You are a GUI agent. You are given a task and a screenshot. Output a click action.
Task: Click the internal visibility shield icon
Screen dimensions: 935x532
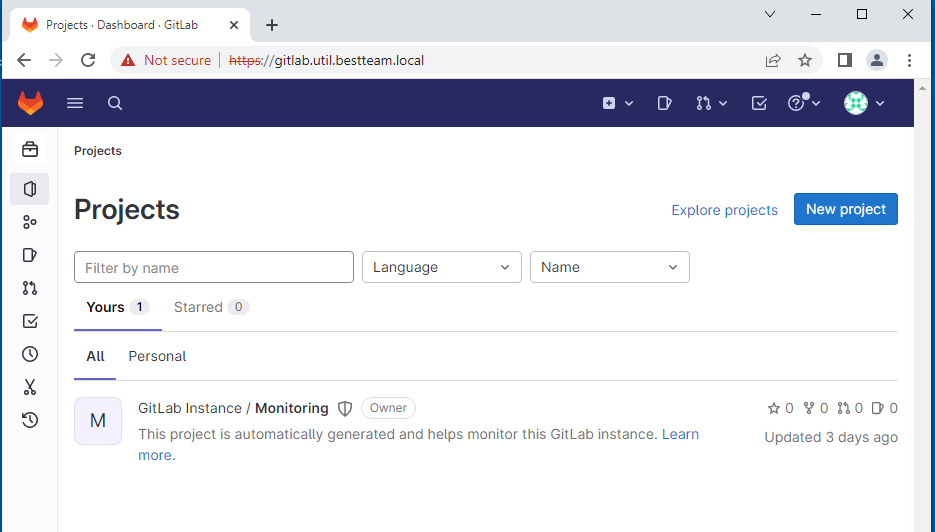pyautogui.click(x=345, y=409)
